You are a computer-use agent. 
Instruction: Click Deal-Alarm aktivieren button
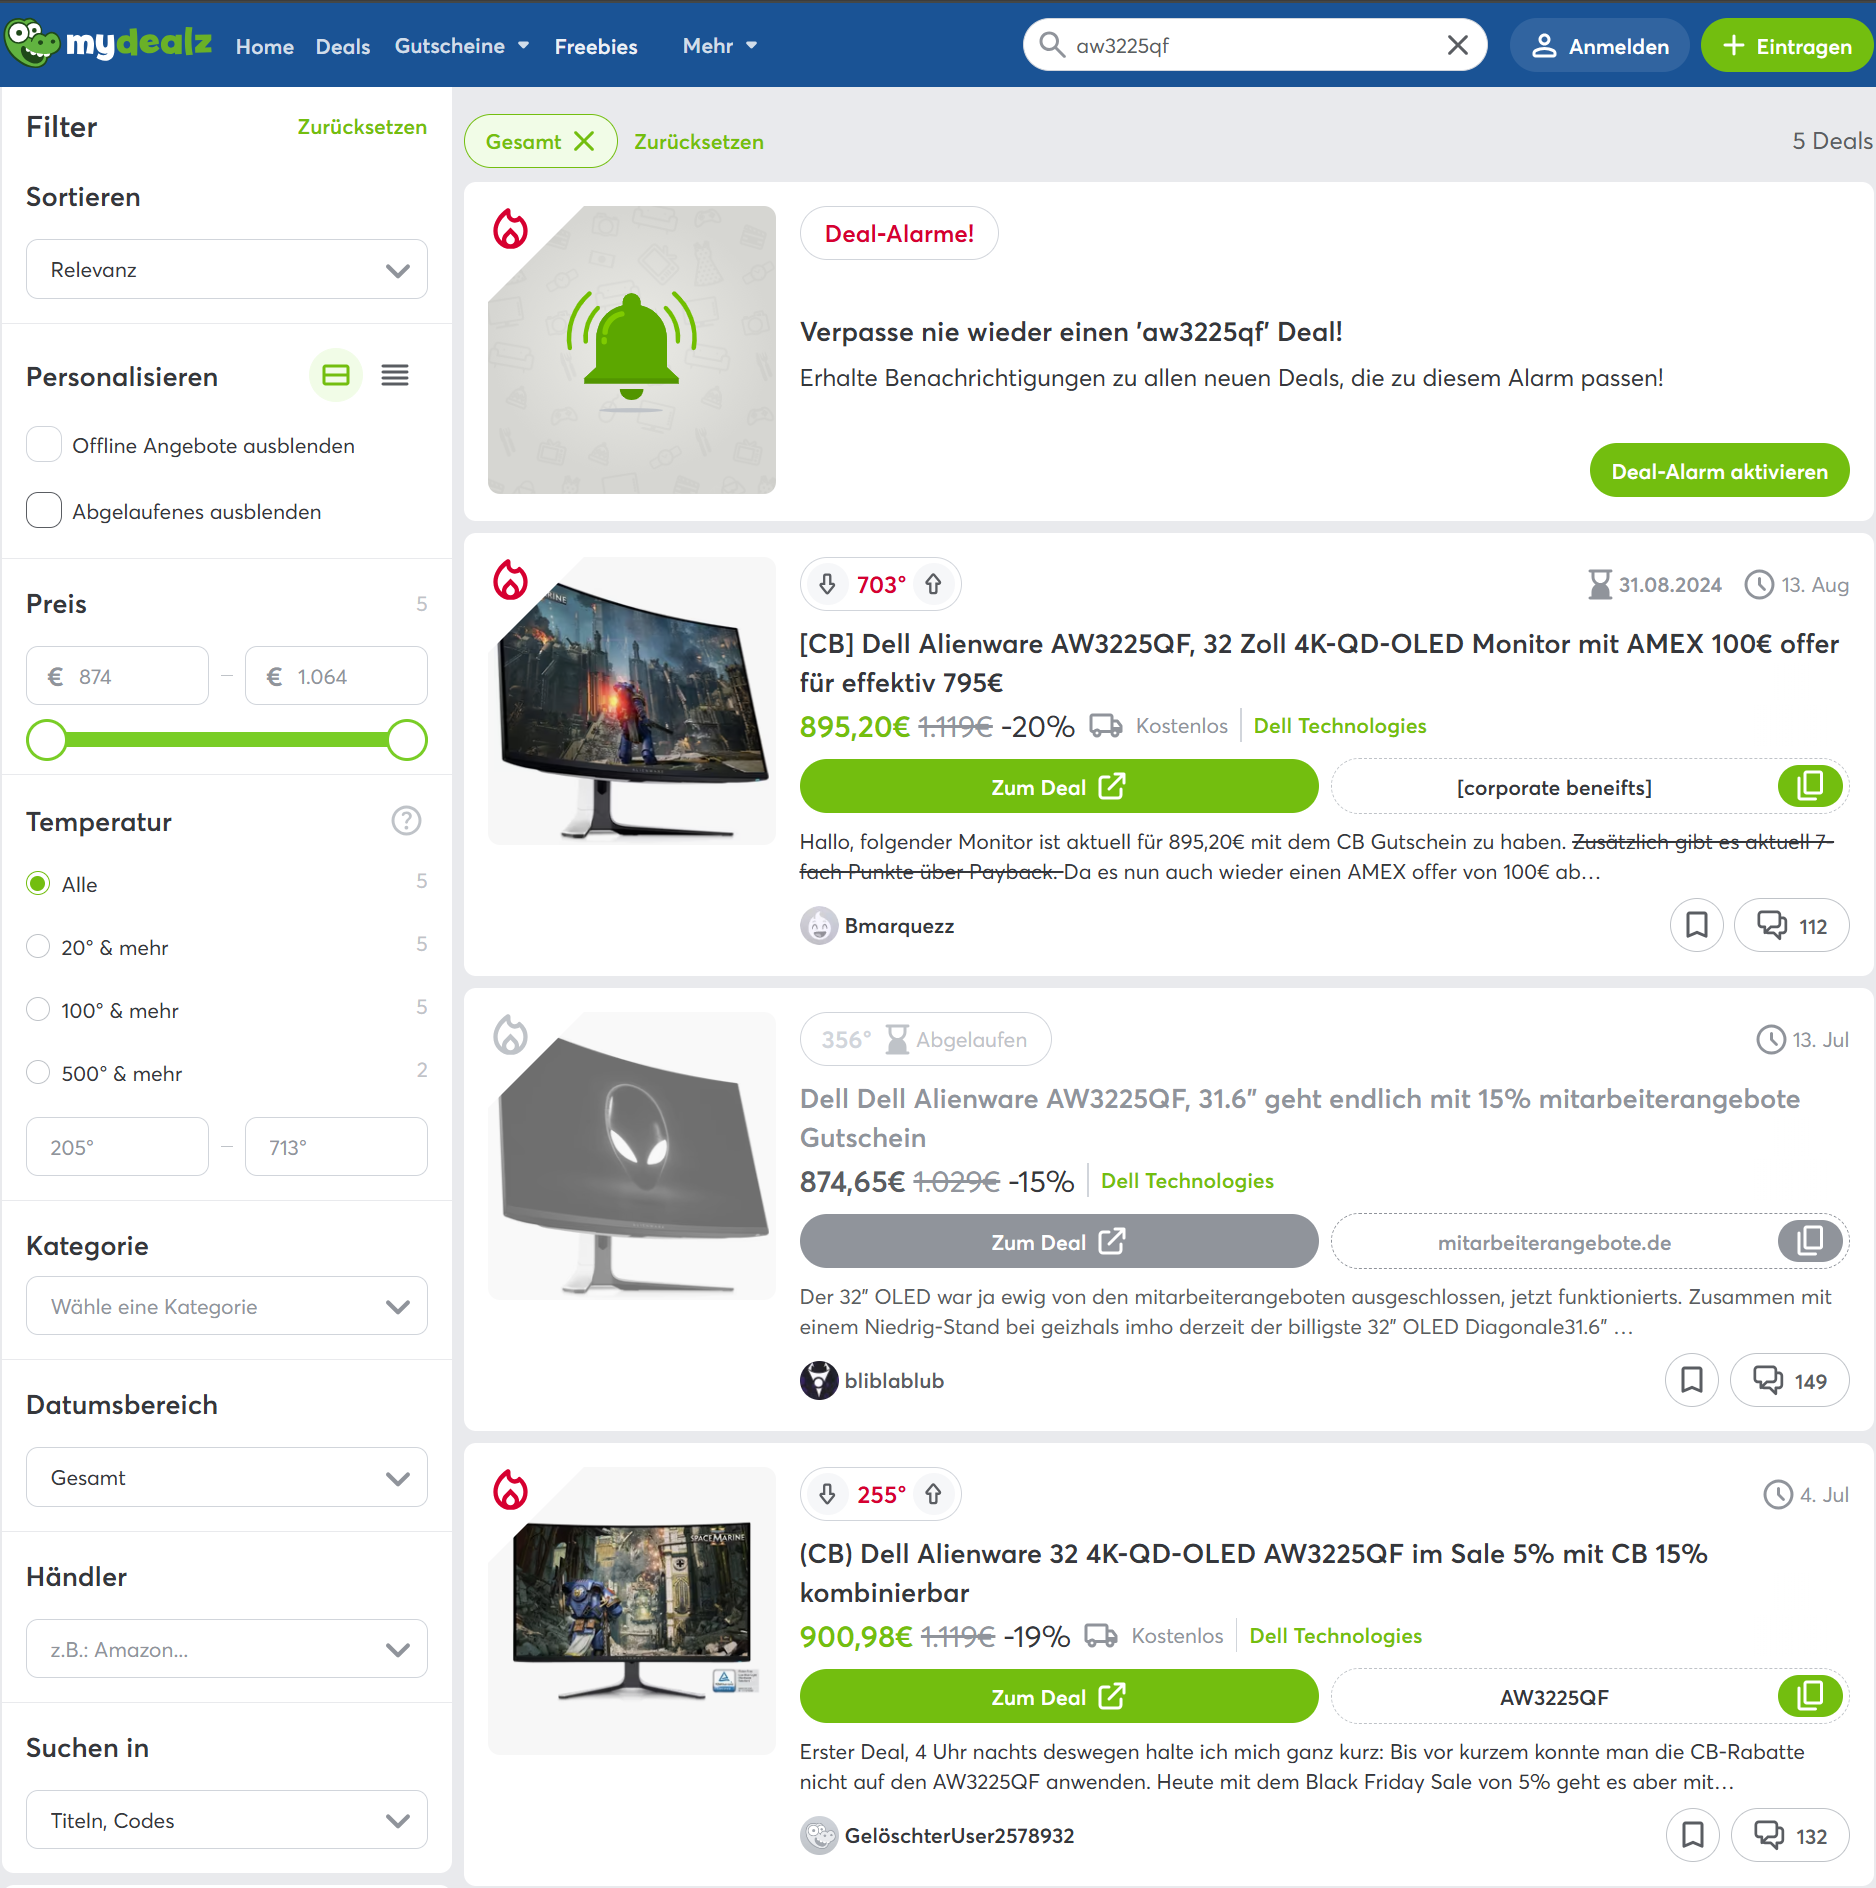click(1719, 470)
